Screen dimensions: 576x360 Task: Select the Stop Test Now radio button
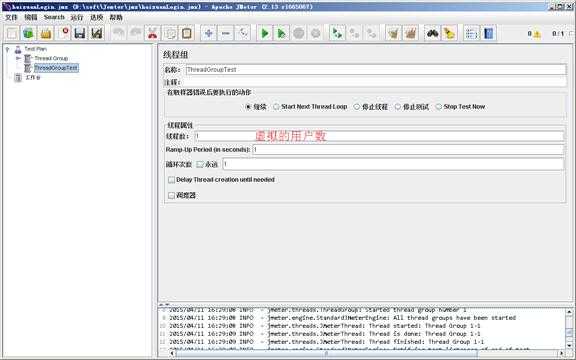[x=460, y=107]
